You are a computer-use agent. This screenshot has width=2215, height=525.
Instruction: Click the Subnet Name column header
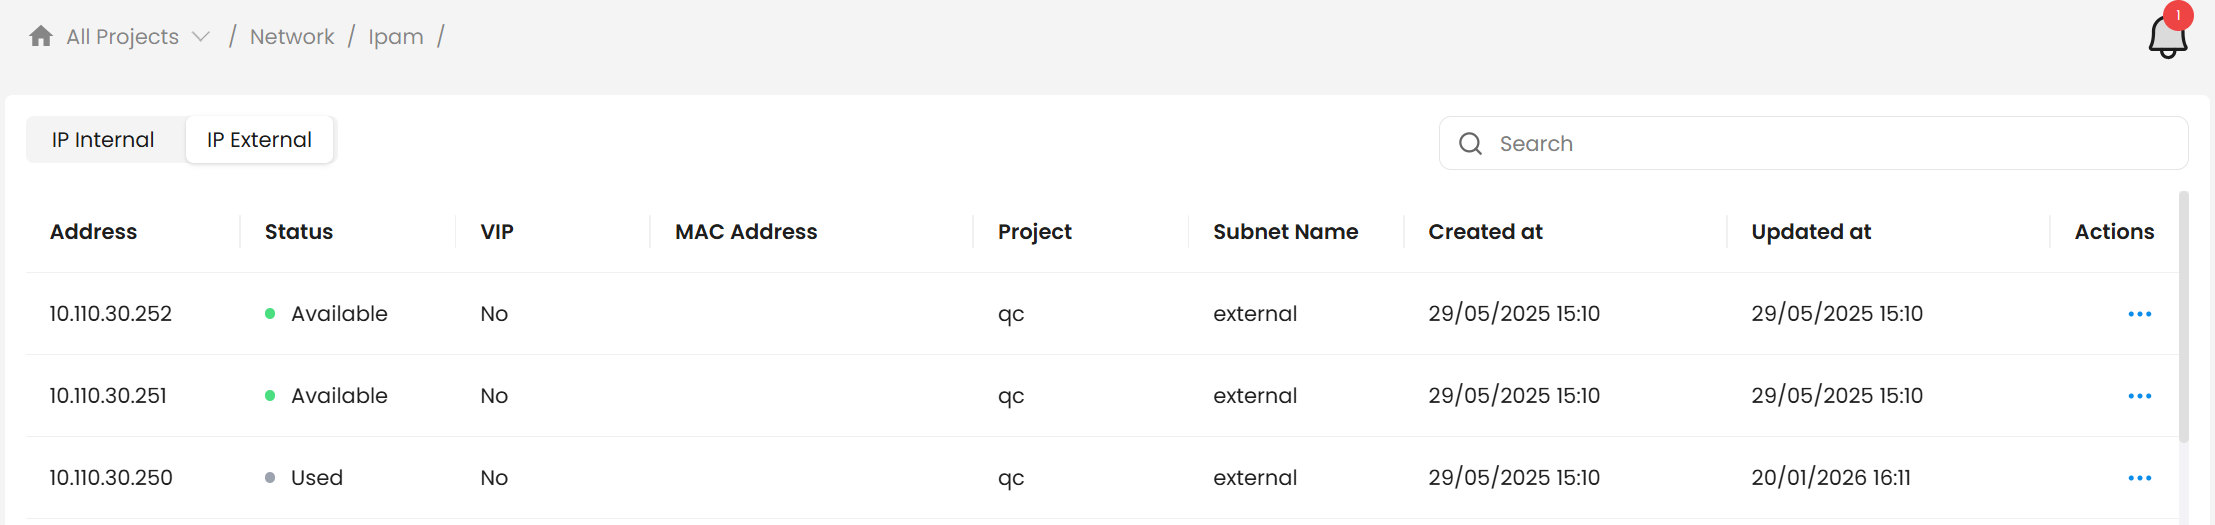tap(1285, 232)
